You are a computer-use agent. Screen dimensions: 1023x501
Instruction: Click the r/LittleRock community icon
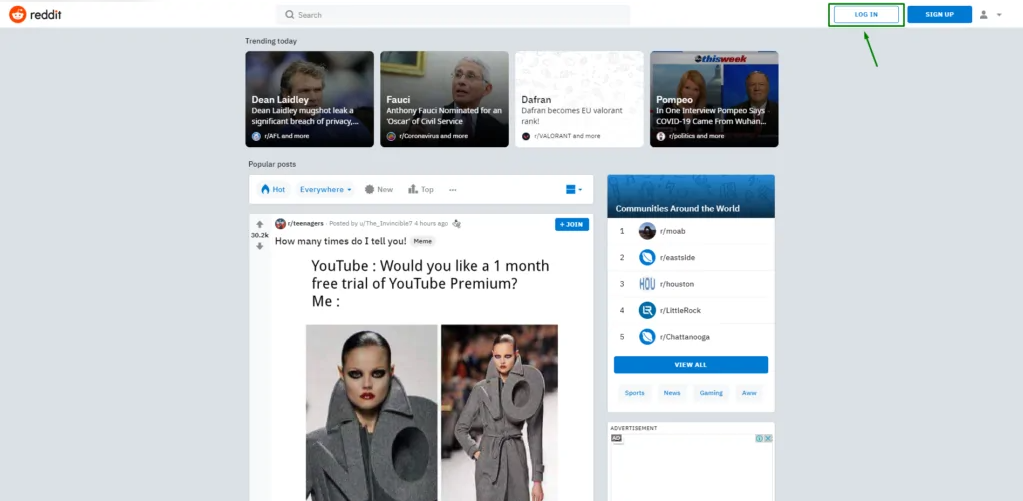point(647,310)
